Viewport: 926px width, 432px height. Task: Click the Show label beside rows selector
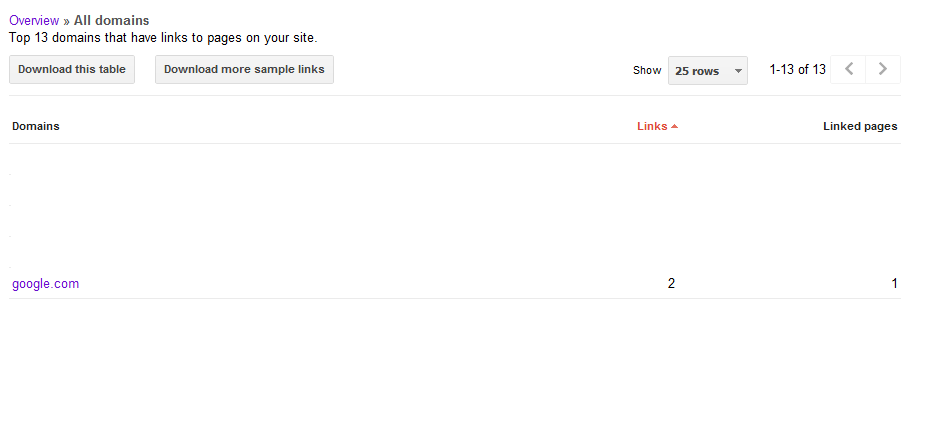647,71
